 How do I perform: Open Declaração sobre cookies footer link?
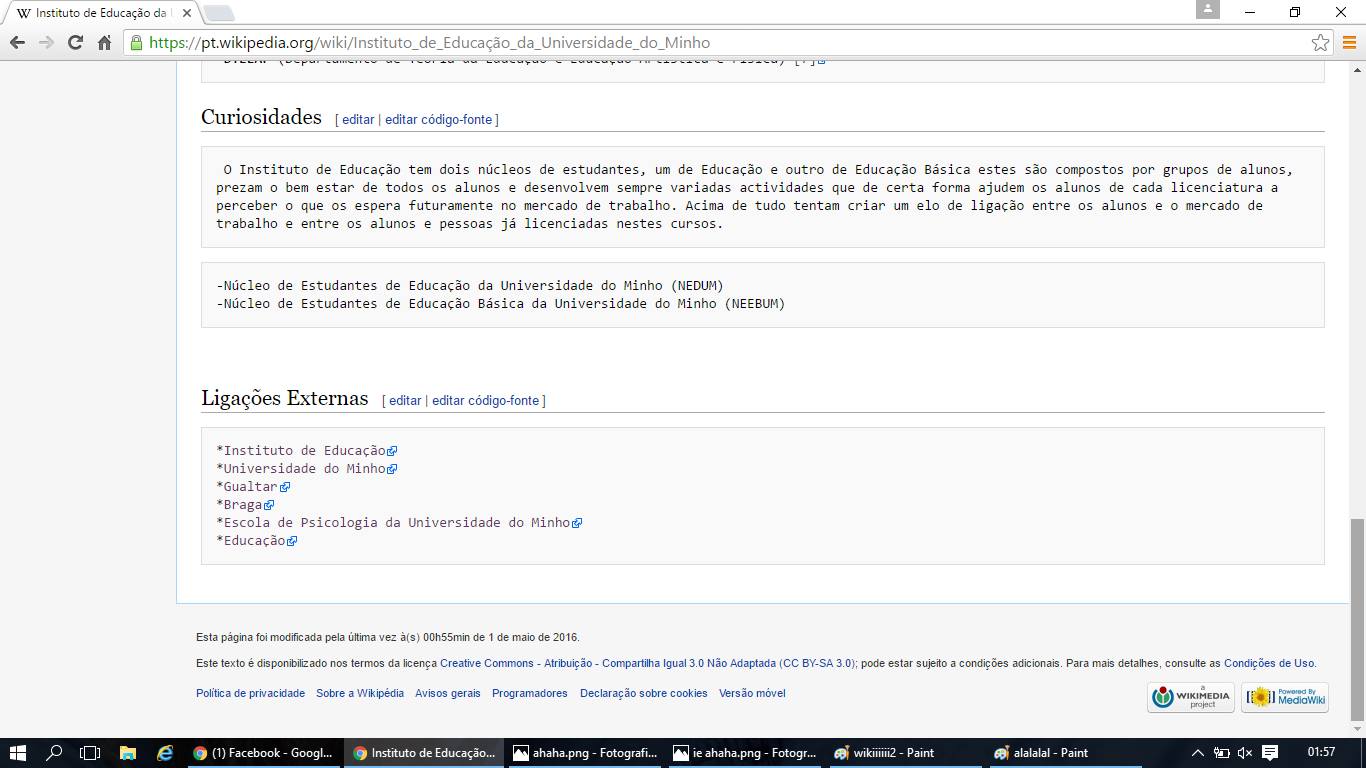[644, 693]
